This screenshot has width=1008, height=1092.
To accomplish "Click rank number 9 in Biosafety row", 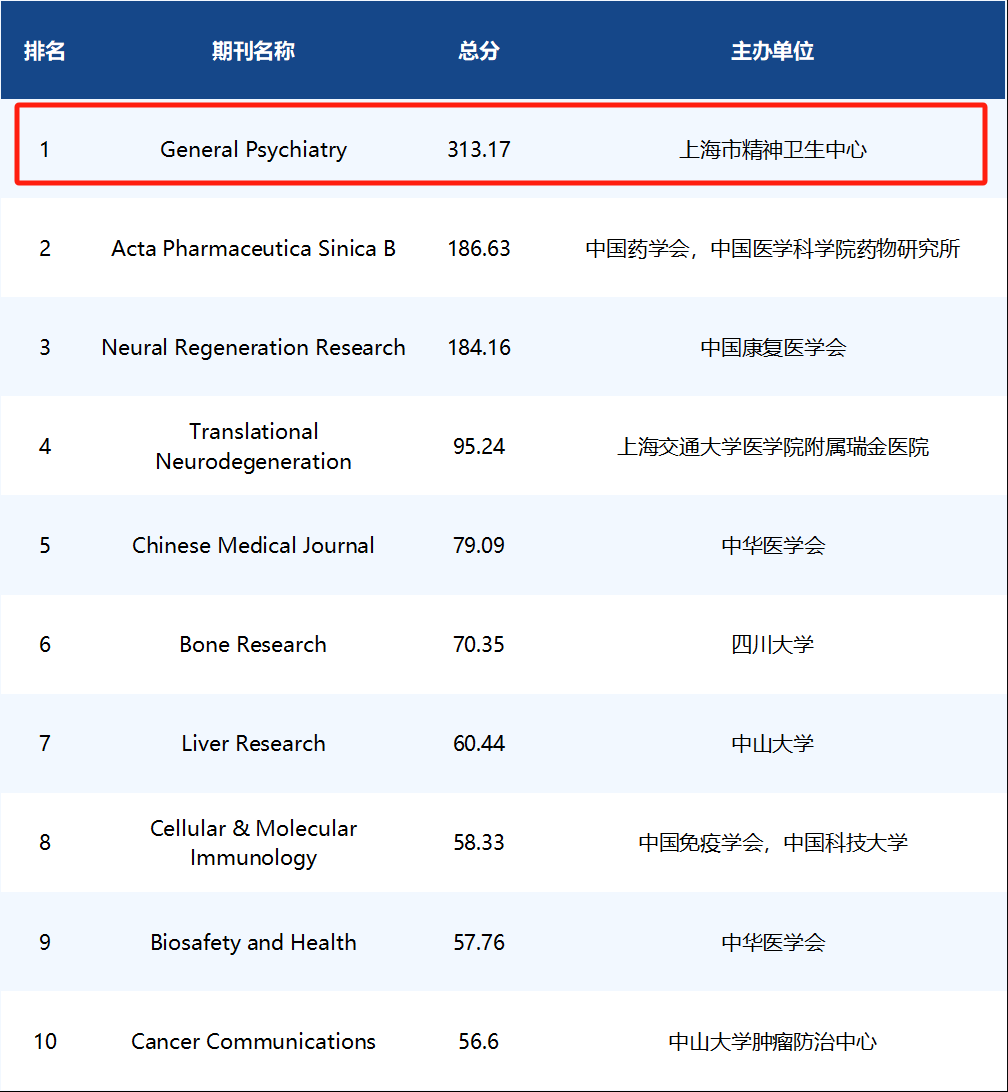I will click(x=45, y=942).
